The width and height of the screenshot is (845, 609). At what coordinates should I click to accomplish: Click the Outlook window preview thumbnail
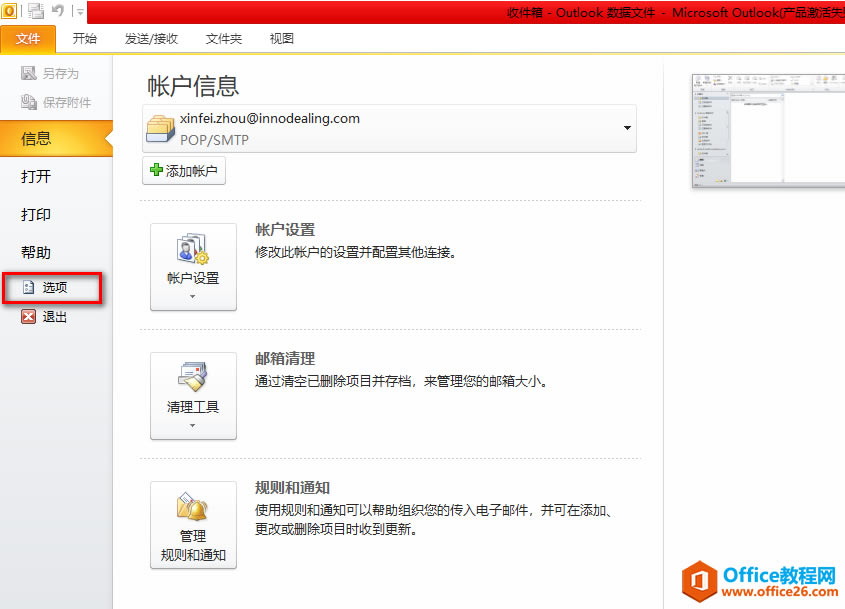(x=768, y=131)
